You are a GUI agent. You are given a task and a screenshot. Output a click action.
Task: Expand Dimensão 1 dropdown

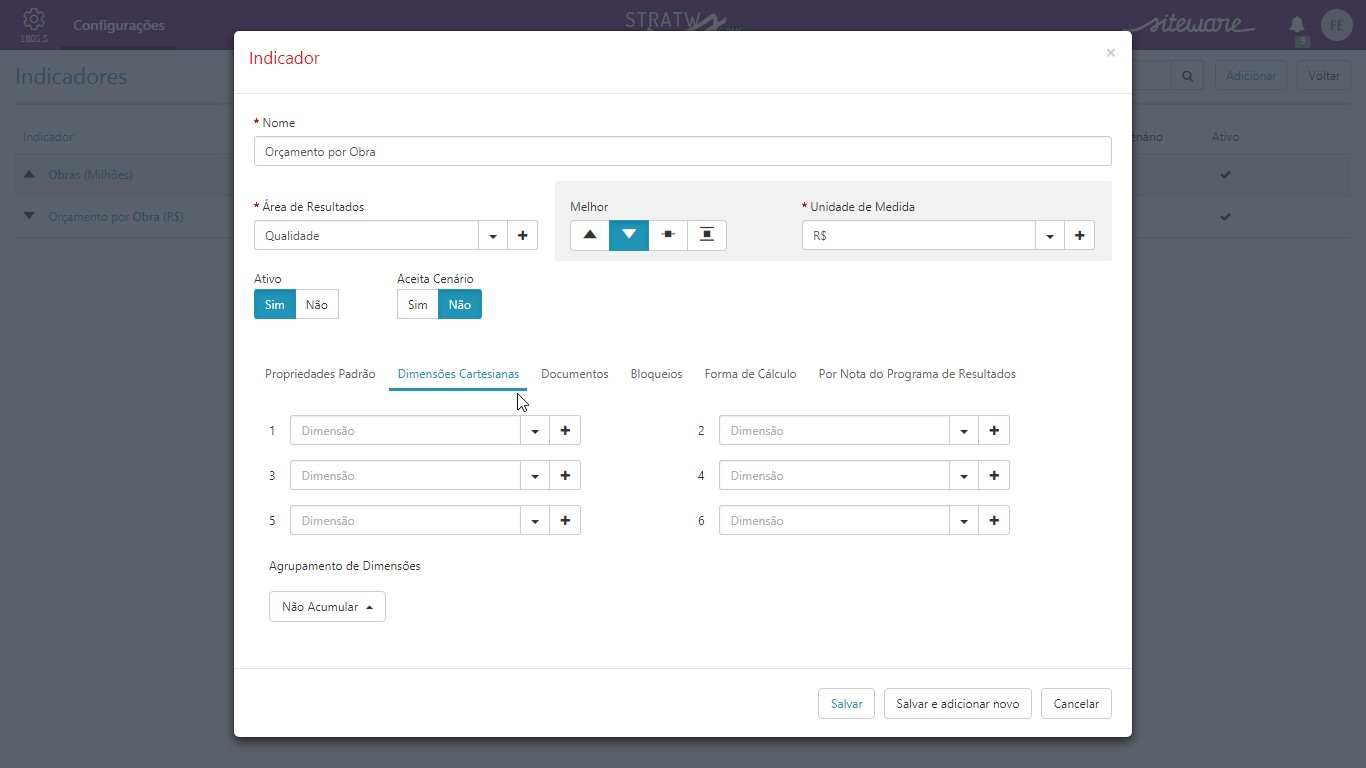pos(535,431)
